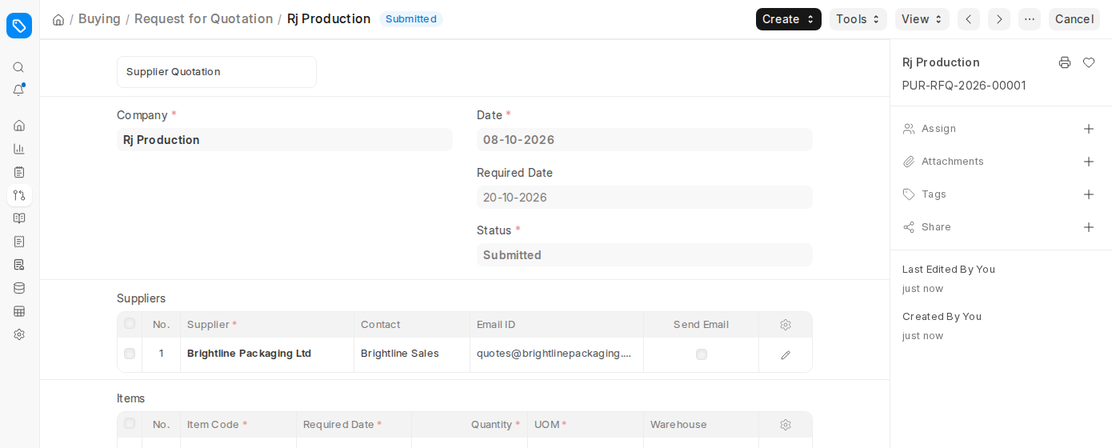Add assignment with Assign plus icon
The width and height of the screenshot is (1120, 448).
(1089, 129)
